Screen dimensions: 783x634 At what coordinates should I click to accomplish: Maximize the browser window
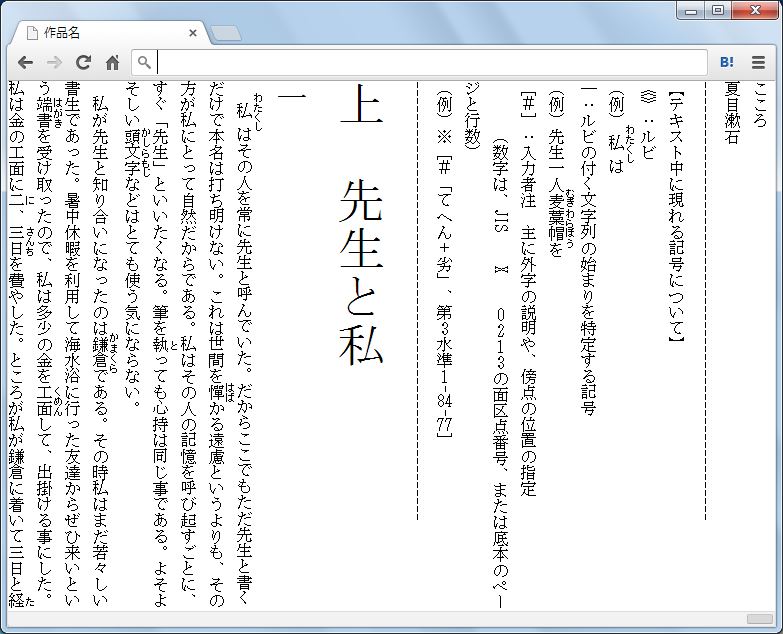coord(718,10)
